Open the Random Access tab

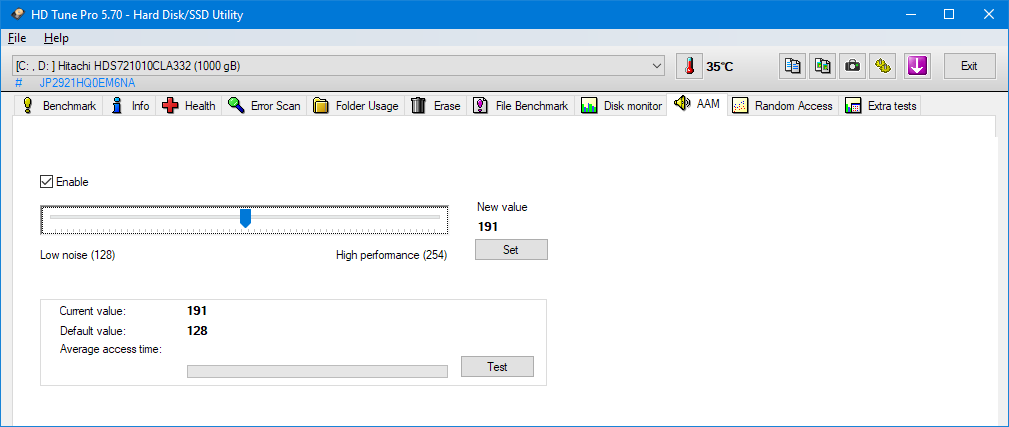click(783, 105)
